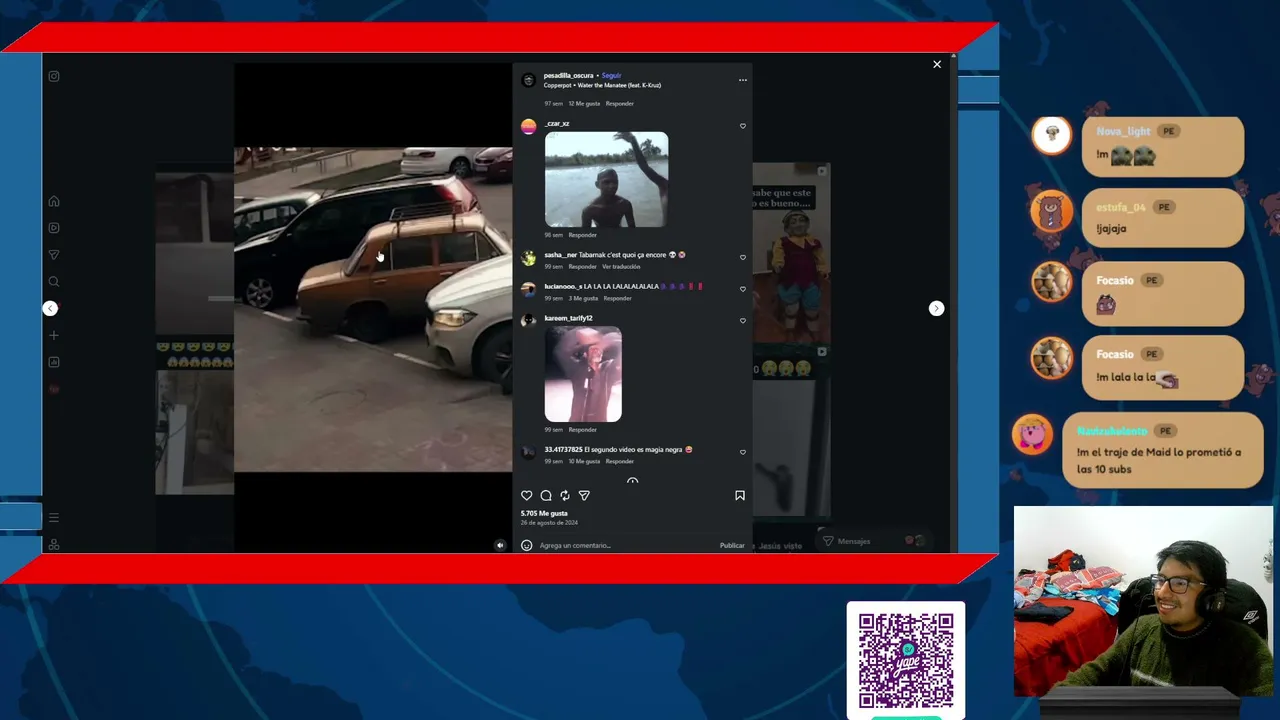Viewport: 1280px width, 720px height.
Task: Reply to kareem_tarify12's comment
Action: [583, 430]
